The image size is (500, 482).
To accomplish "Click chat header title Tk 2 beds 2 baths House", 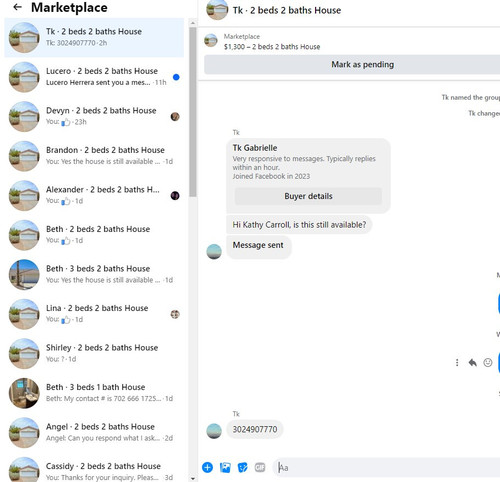I will pyautogui.click(x=287, y=10).
